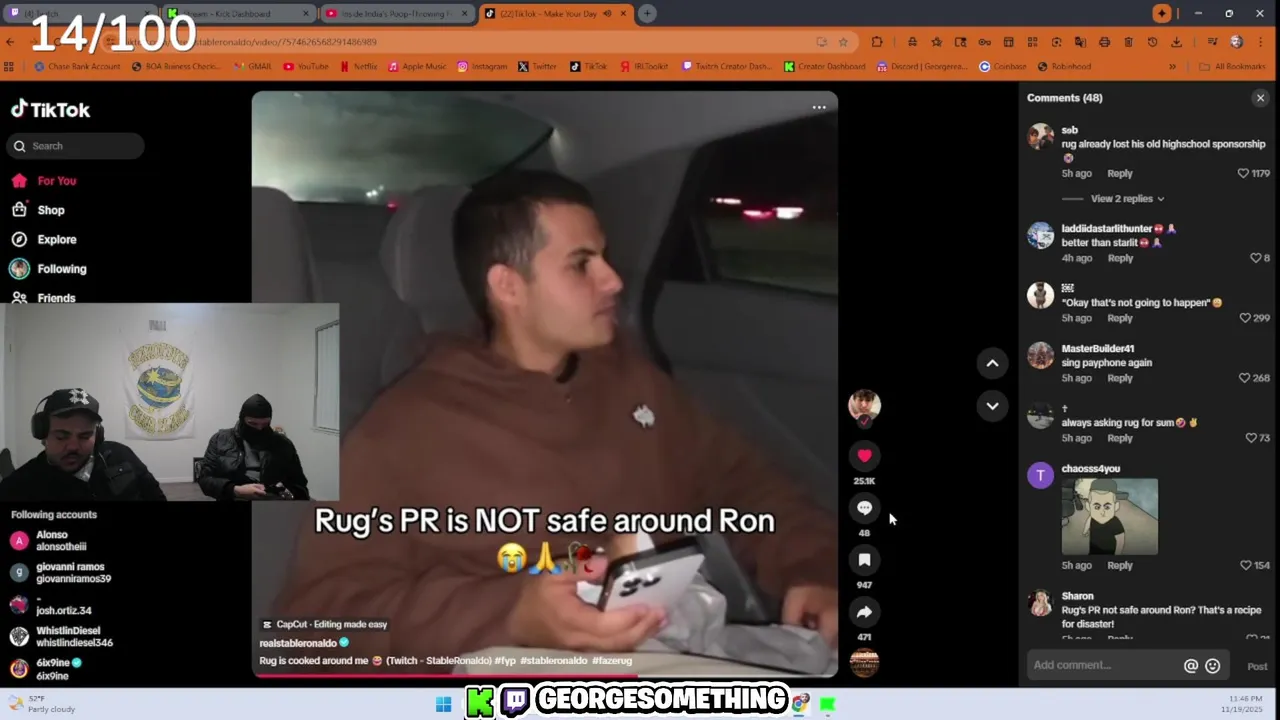
Task: Click the Post comment button
Action: tap(1257, 667)
